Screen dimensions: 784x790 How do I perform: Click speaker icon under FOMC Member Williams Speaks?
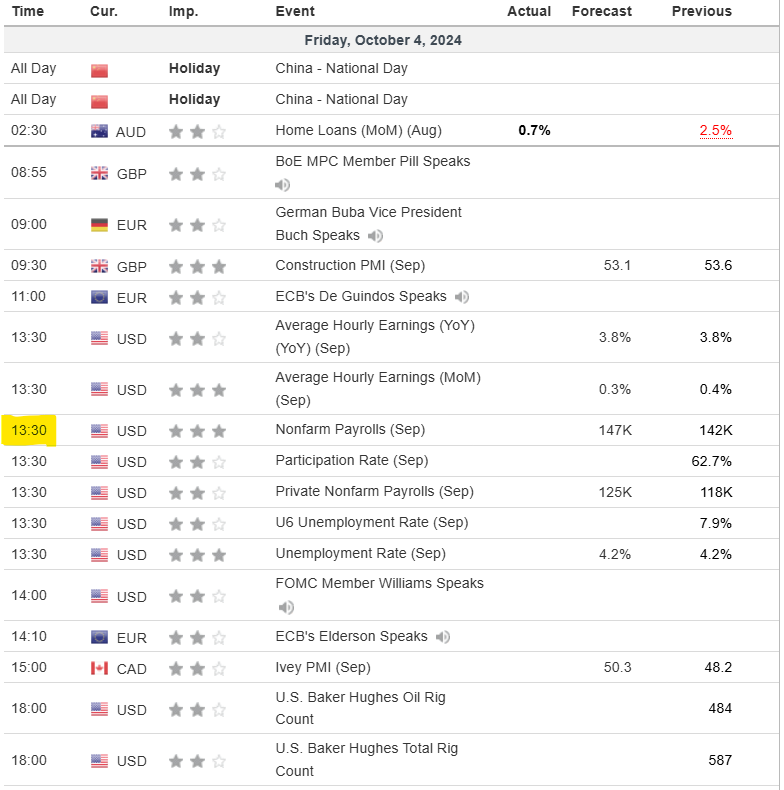(x=286, y=607)
